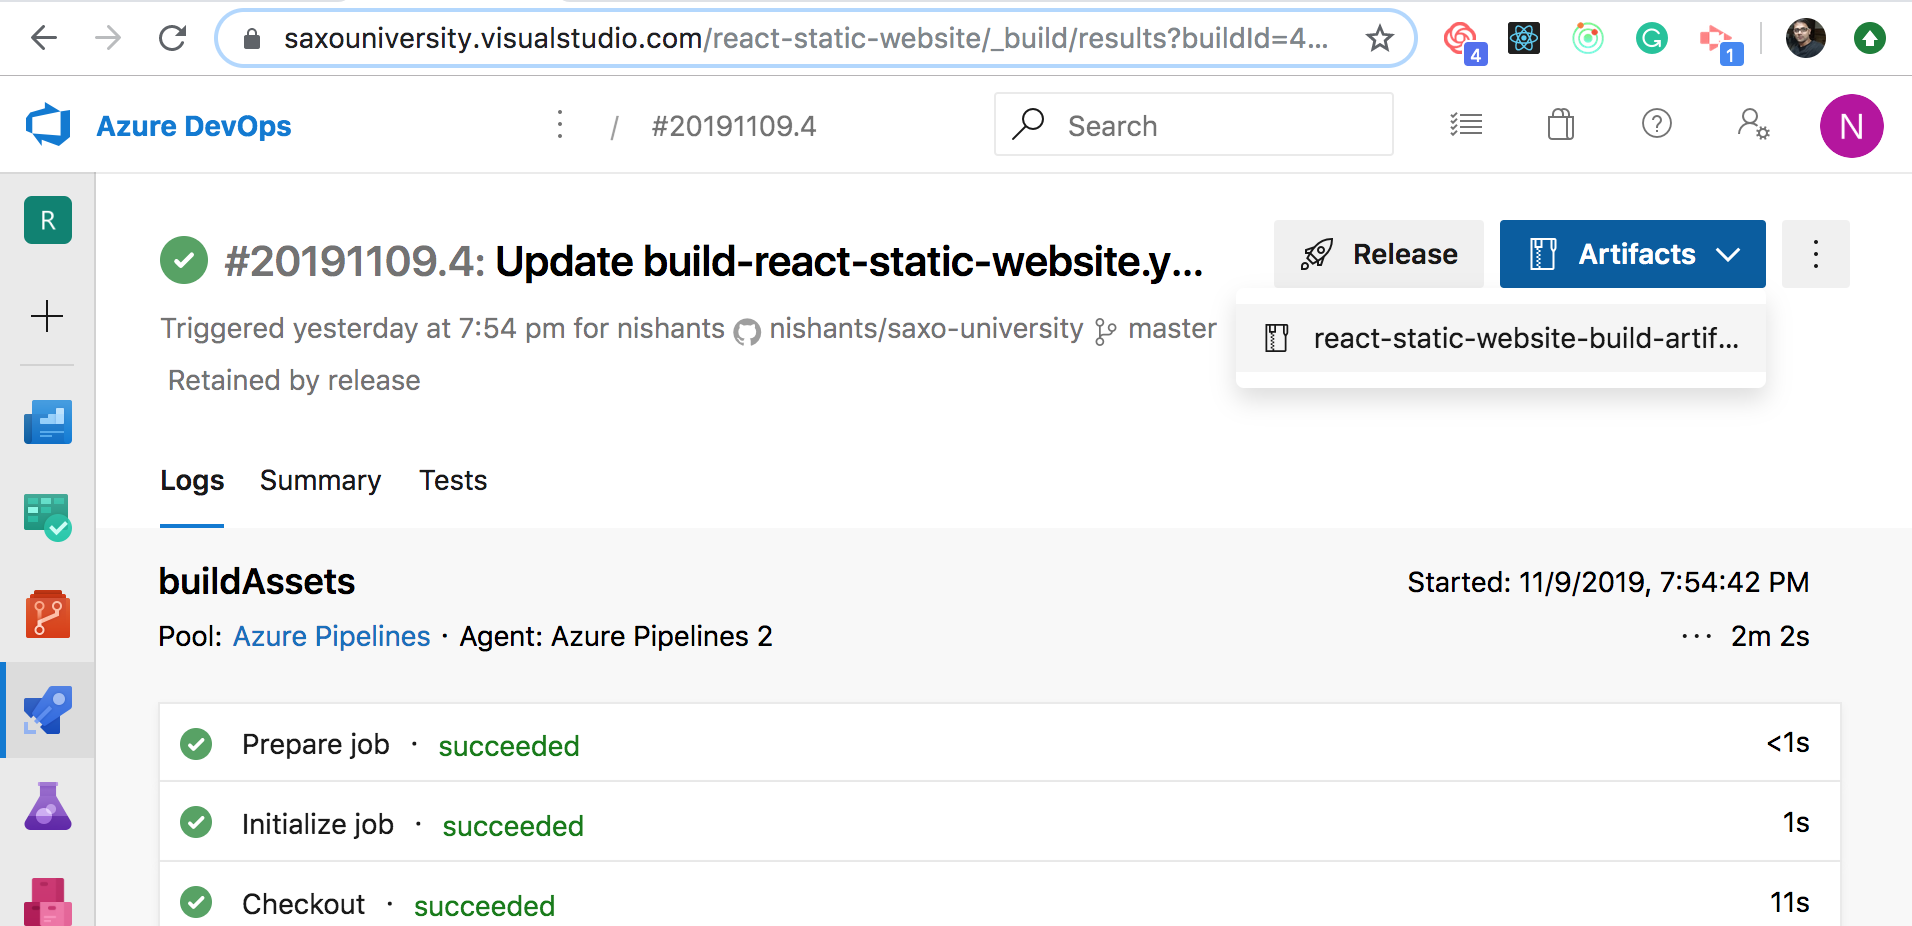Click the plus add-new icon in sidebar
This screenshot has width=1912, height=926.
tap(47, 316)
